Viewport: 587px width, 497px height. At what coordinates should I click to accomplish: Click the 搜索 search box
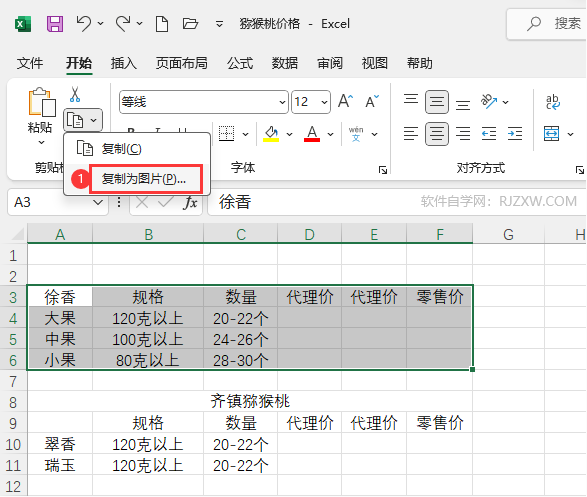(x=547, y=24)
